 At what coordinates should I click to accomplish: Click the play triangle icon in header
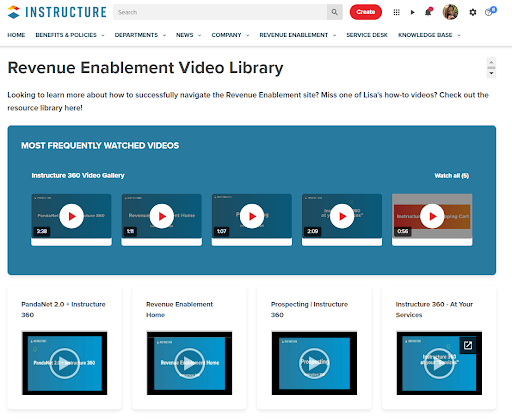[412, 12]
